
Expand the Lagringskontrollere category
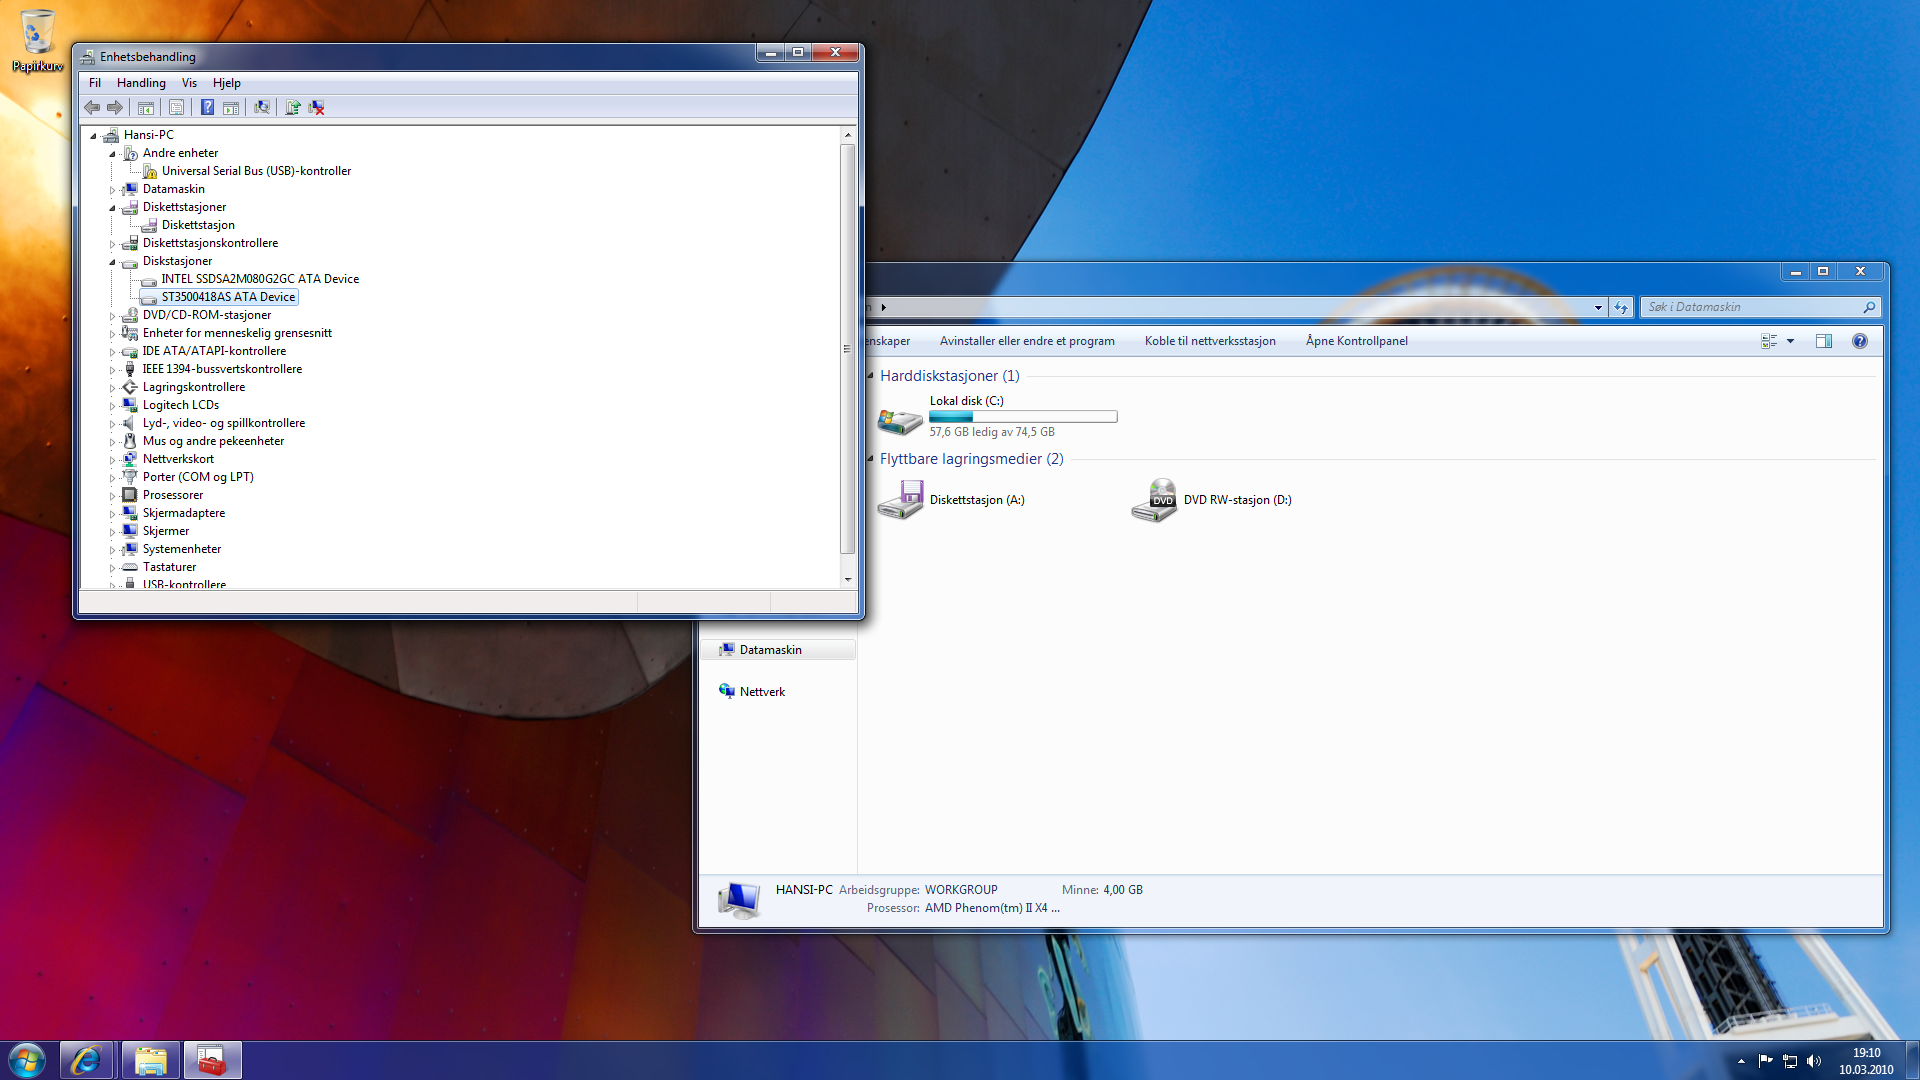tap(112, 388)
